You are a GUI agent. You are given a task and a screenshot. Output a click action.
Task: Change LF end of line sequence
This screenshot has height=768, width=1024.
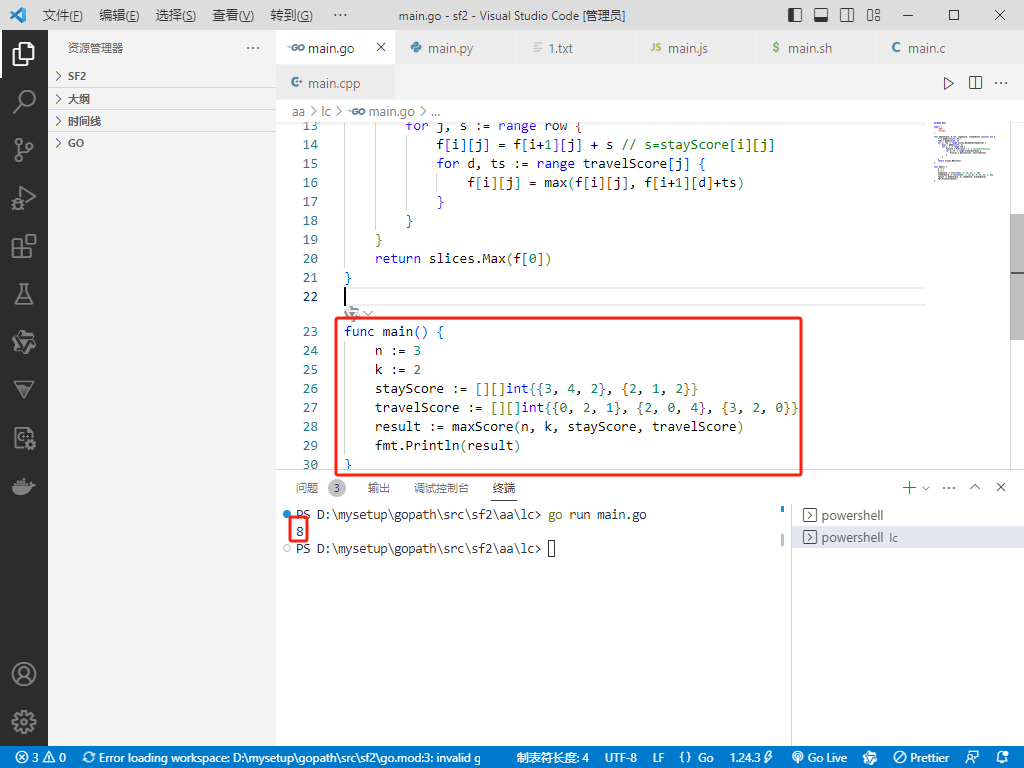click(658, 758)
